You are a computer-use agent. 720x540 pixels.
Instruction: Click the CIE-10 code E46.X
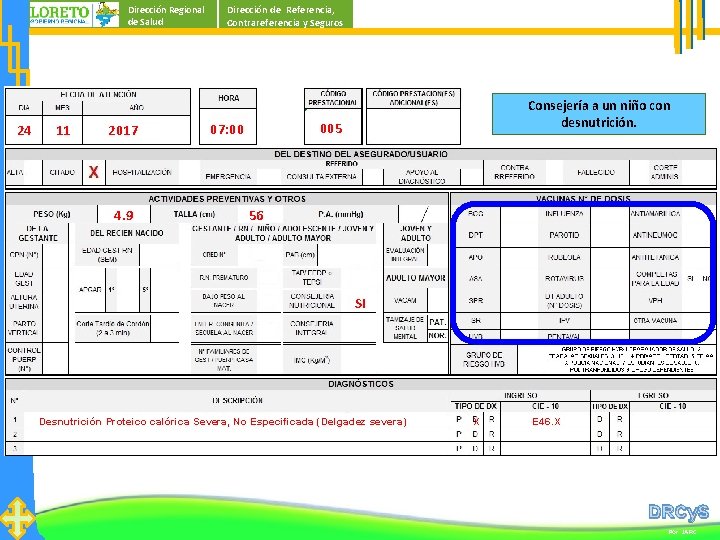click(x=546, y=422)
